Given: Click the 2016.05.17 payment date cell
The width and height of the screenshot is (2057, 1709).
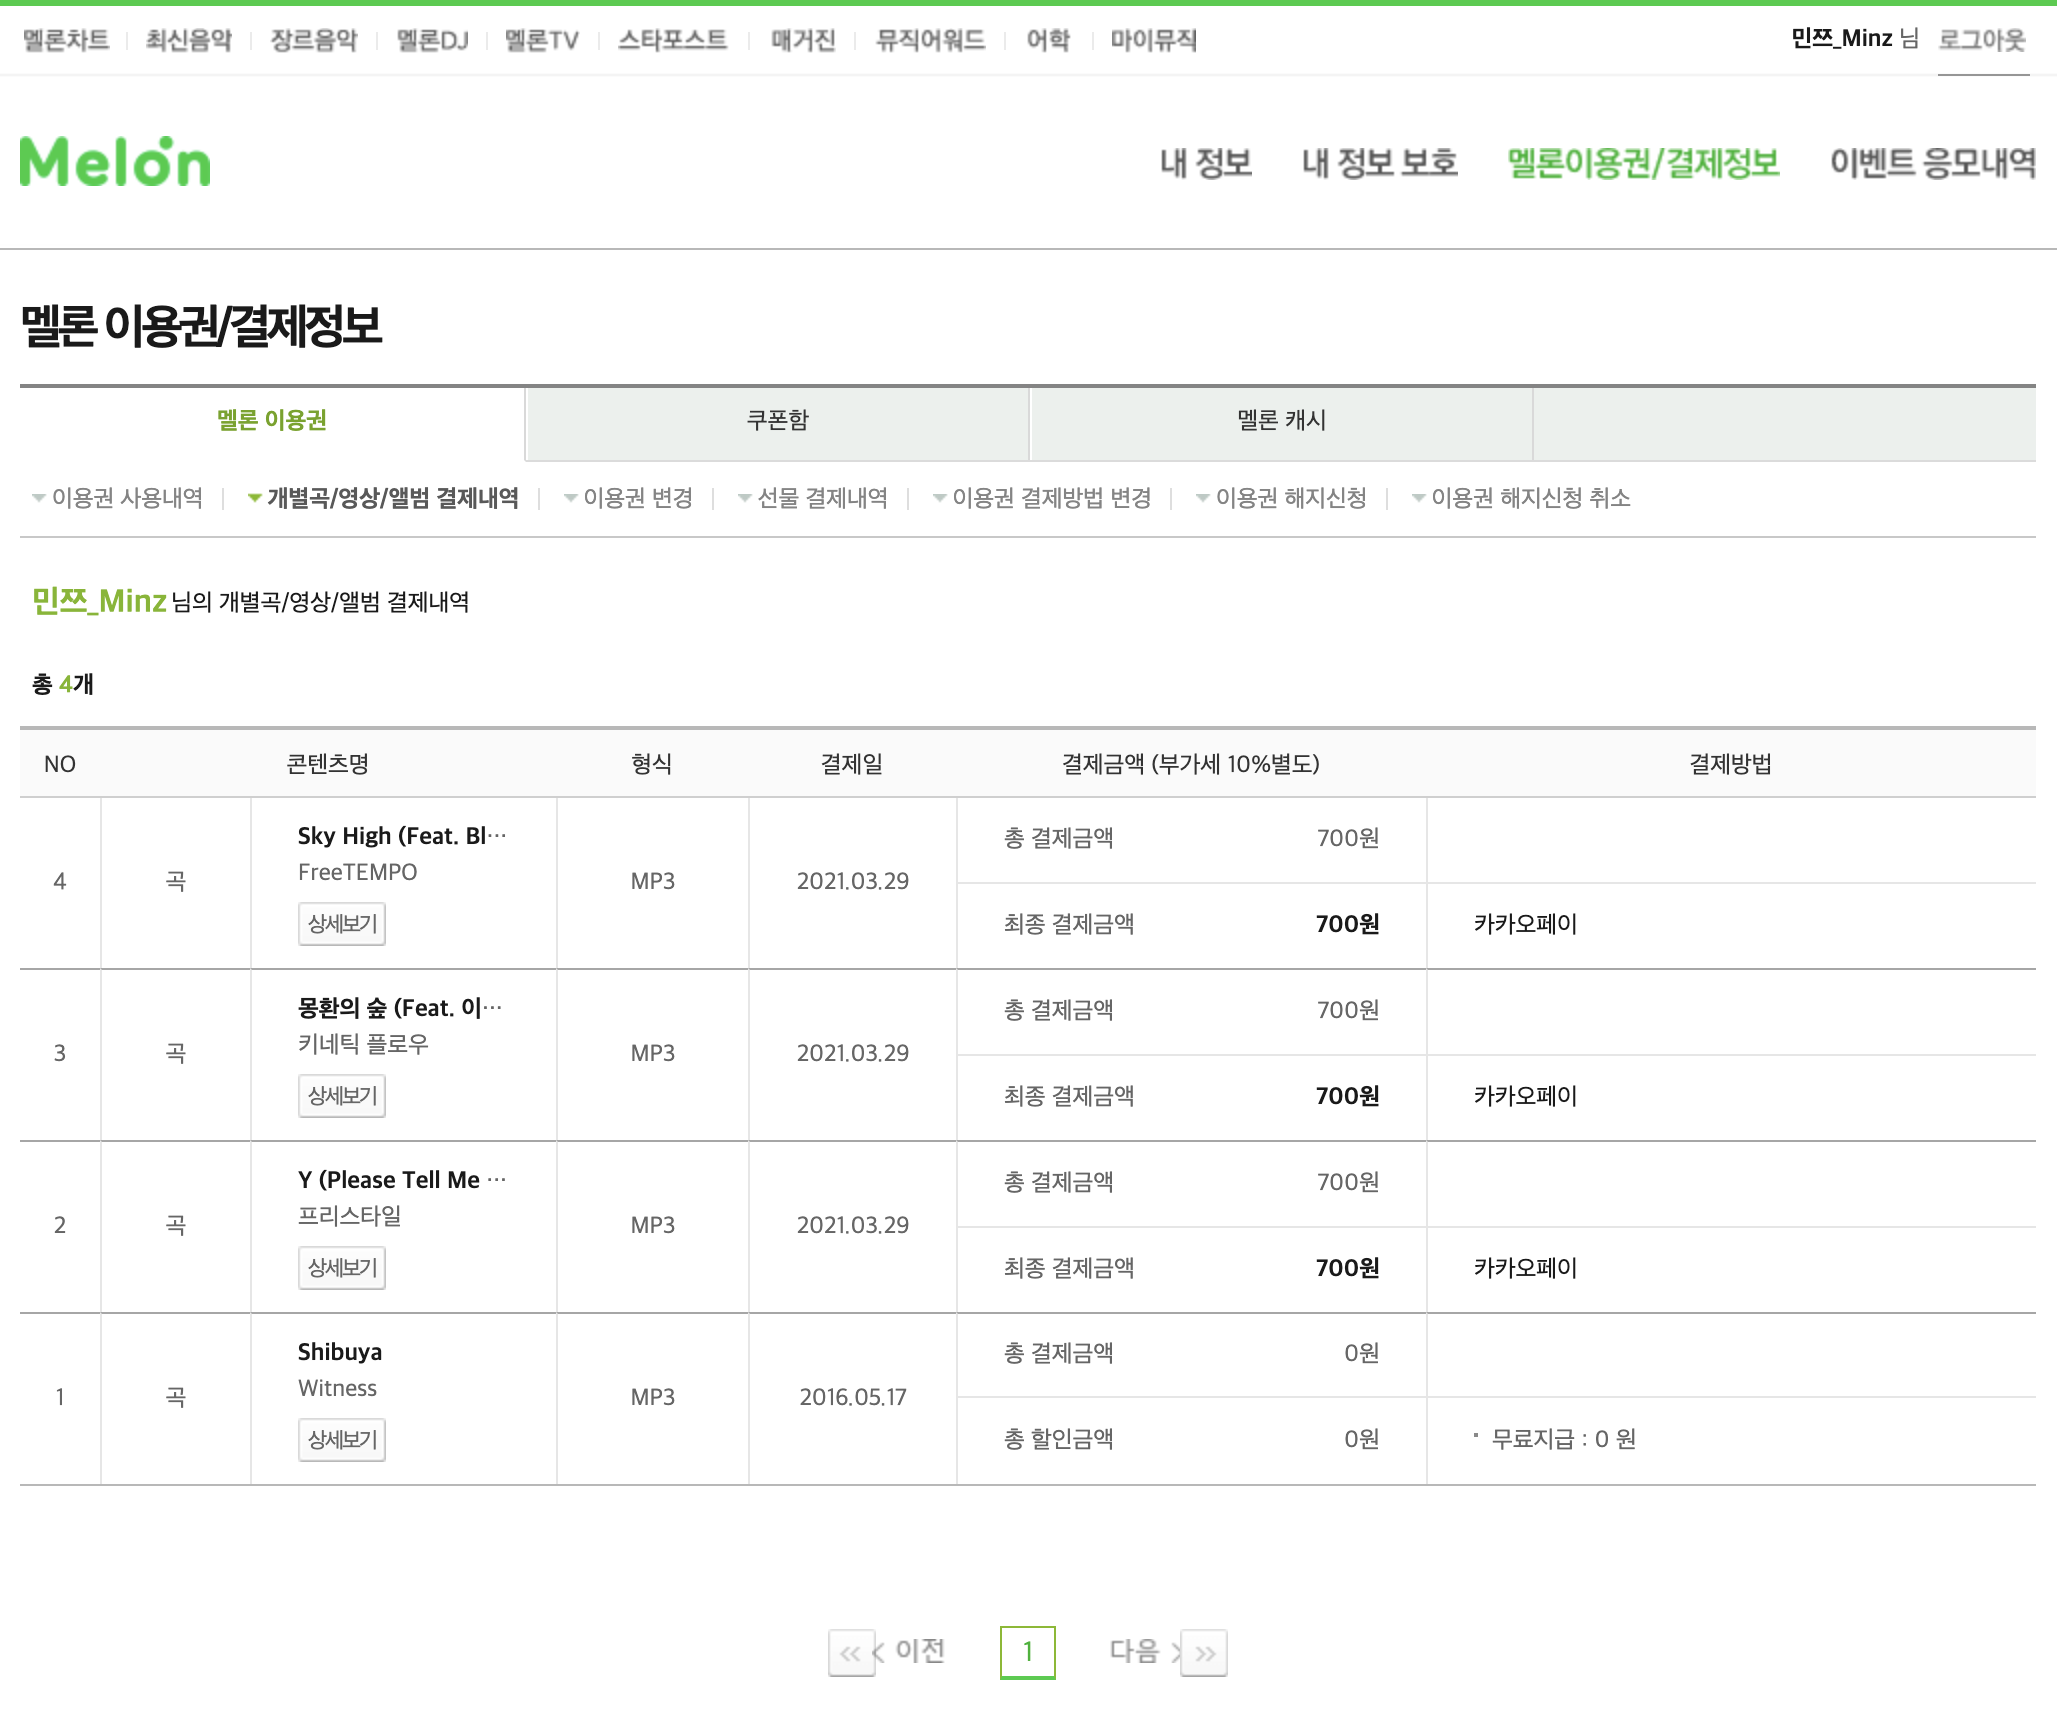Looking at the screenshot, I should (853, 1397).
